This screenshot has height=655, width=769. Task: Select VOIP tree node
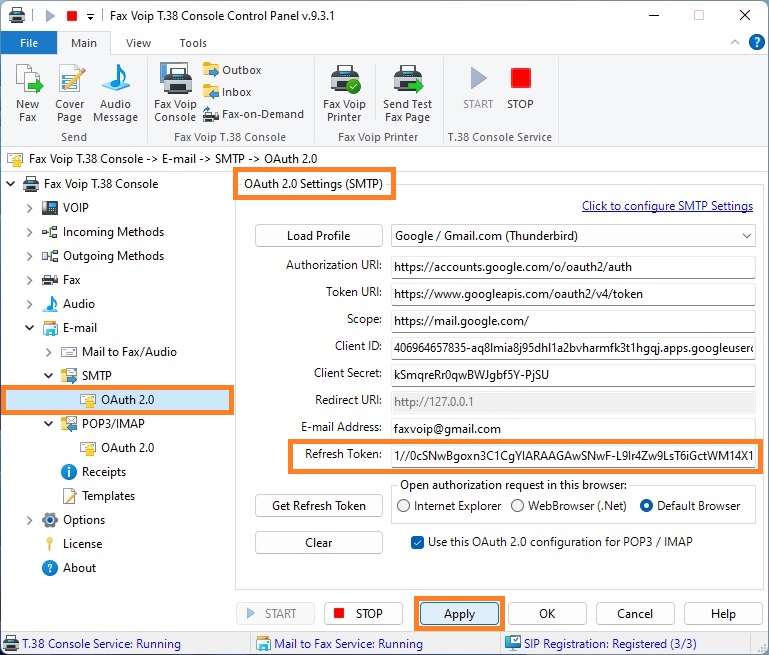coord(65,208)
